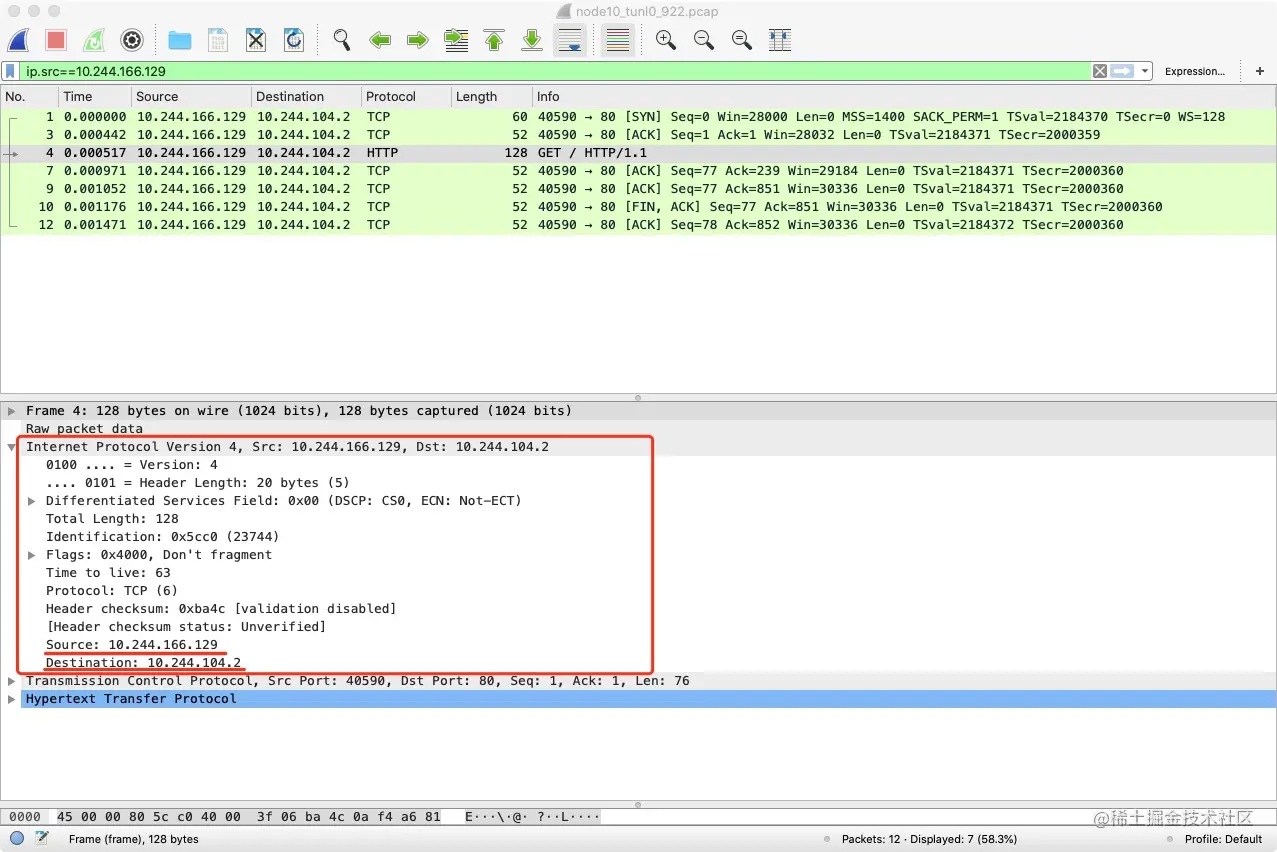Sort packets by the Destination column
Viewport: 1277px width, 852px height.
(306, 97)
